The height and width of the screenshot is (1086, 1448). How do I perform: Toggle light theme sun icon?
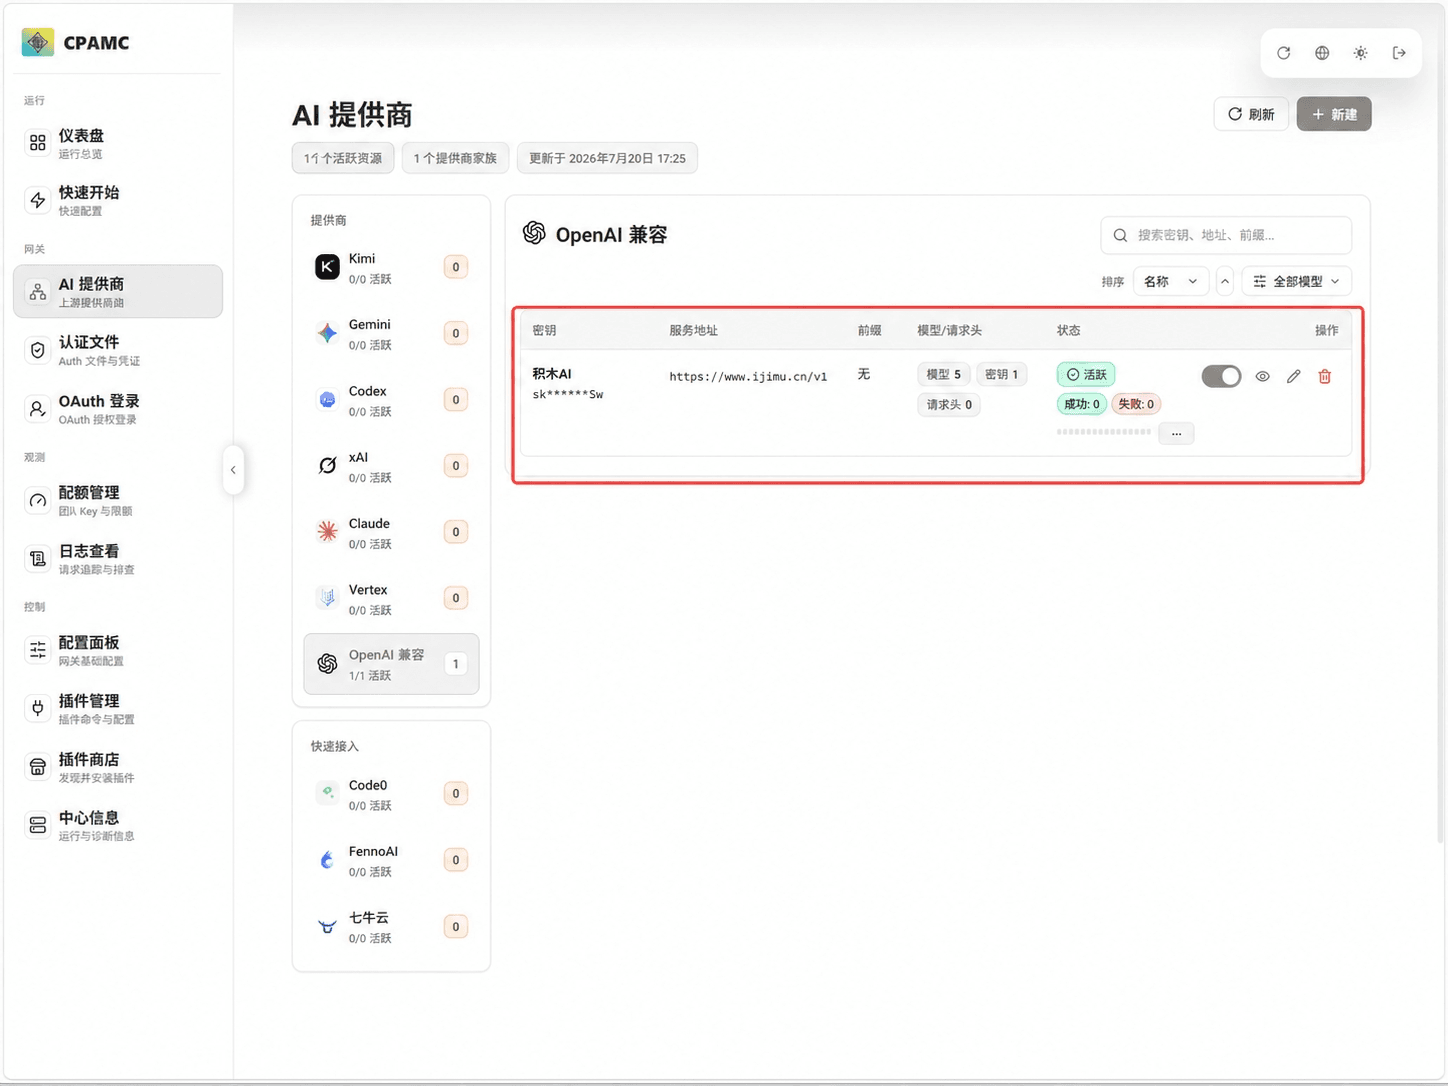1360,53
